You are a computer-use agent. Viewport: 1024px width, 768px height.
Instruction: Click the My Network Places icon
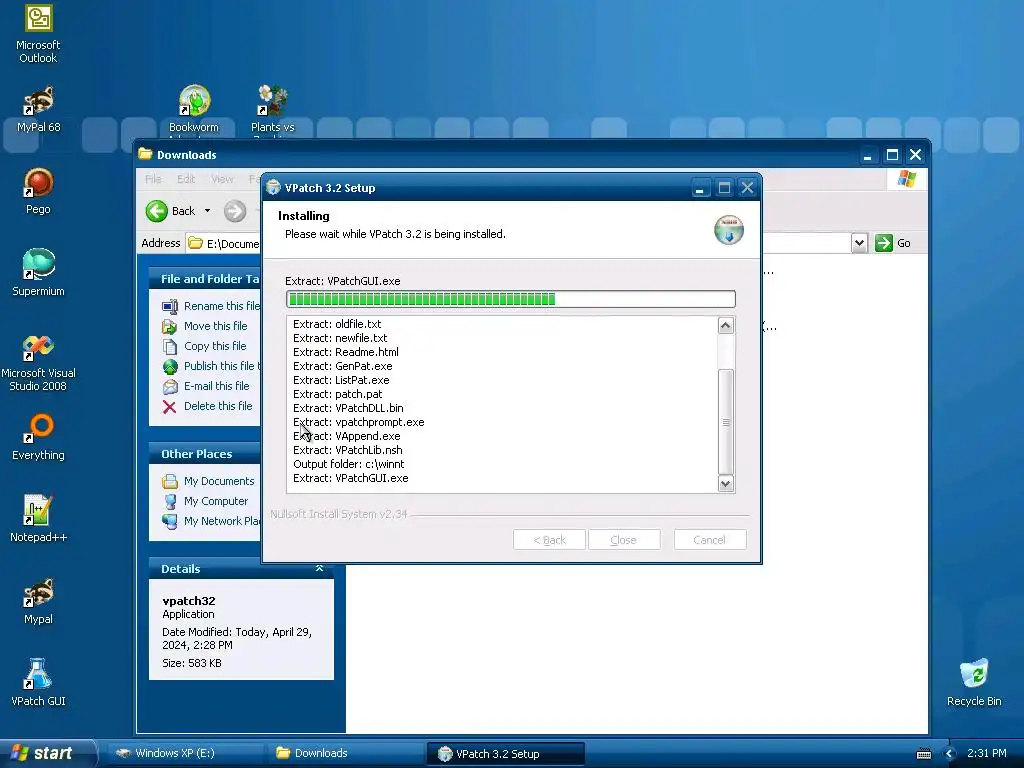170,521
